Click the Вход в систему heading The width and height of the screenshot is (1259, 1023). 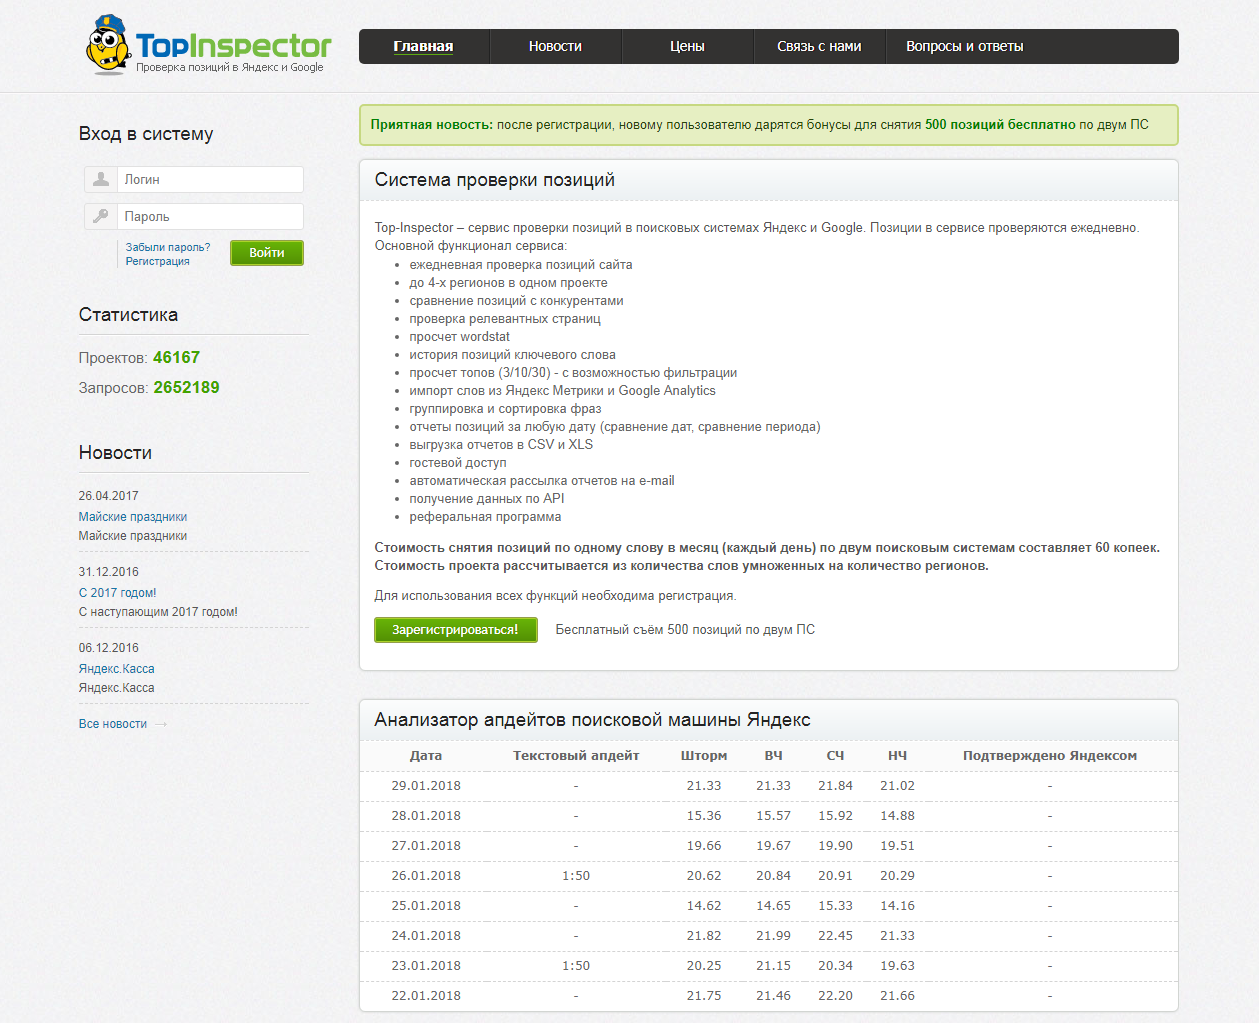click(146, 134)
